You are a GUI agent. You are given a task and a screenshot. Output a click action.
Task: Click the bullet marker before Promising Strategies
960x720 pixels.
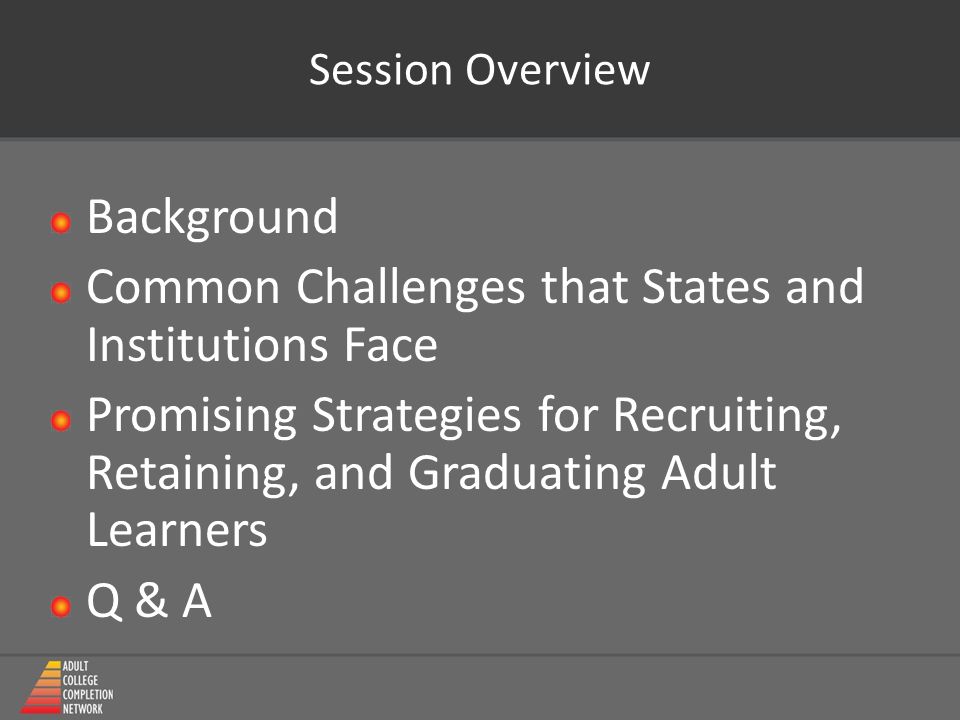coord(61,421)
